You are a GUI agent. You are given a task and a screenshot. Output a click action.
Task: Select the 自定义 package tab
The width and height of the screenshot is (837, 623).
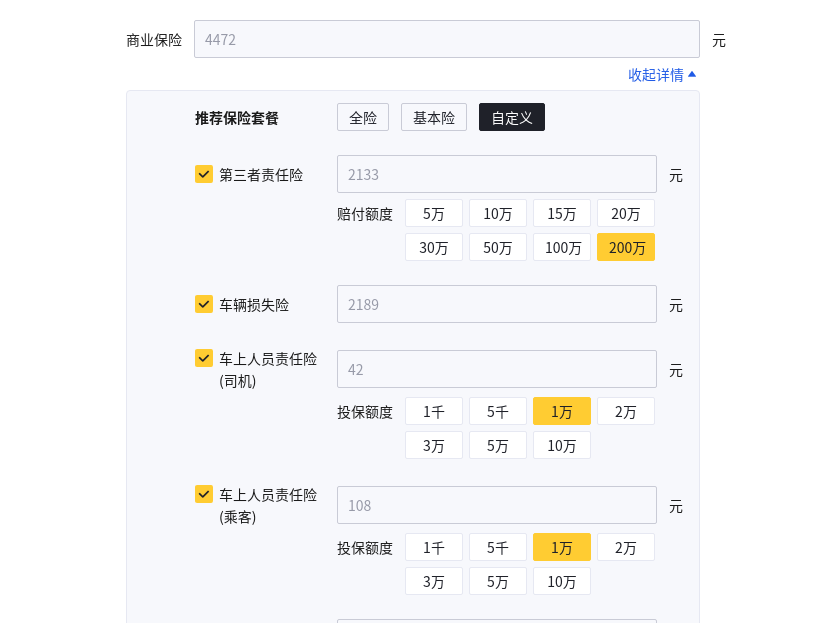coord(512,118)
